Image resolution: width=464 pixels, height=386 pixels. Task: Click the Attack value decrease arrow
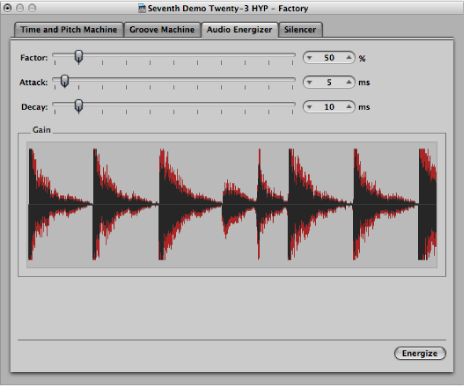pos(309,82)
